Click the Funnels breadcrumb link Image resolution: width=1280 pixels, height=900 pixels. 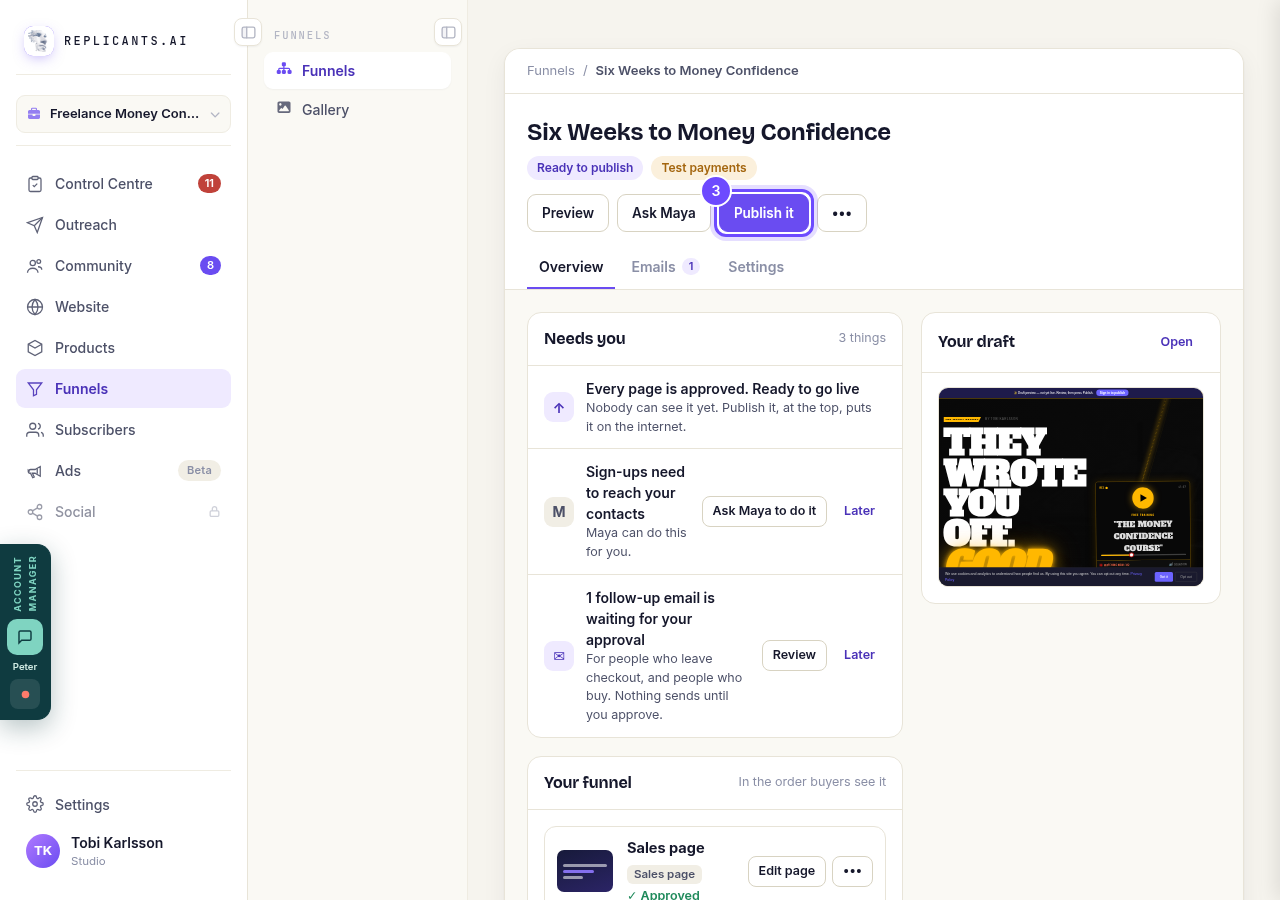[x=551, y=71]
